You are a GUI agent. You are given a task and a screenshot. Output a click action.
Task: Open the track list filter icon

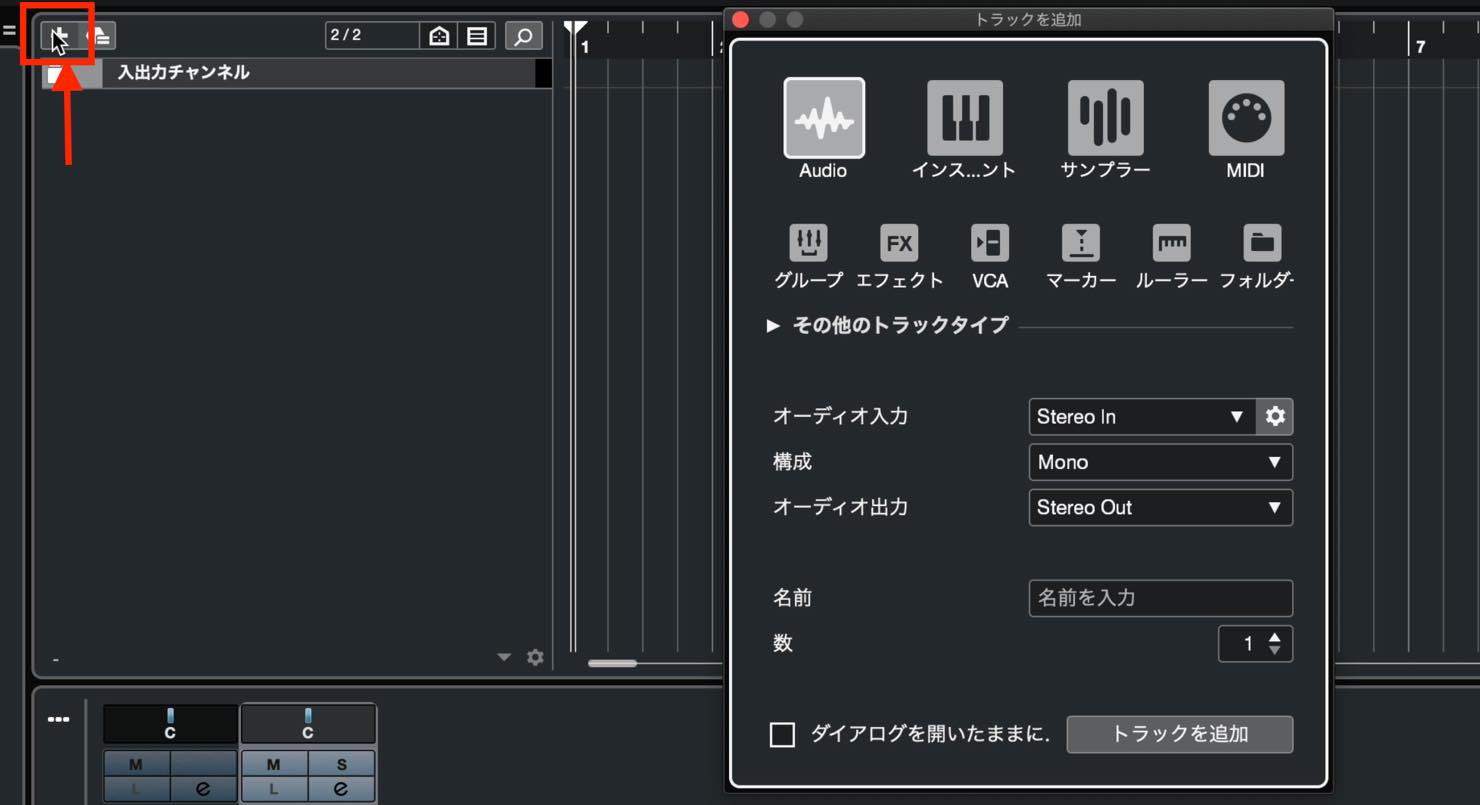[478, 36]
